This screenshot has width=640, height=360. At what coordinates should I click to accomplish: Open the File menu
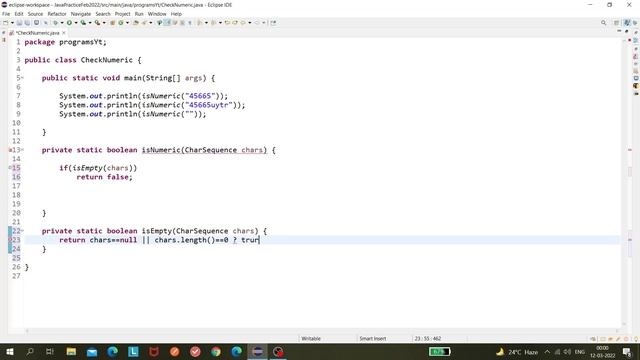coord(6,14)
